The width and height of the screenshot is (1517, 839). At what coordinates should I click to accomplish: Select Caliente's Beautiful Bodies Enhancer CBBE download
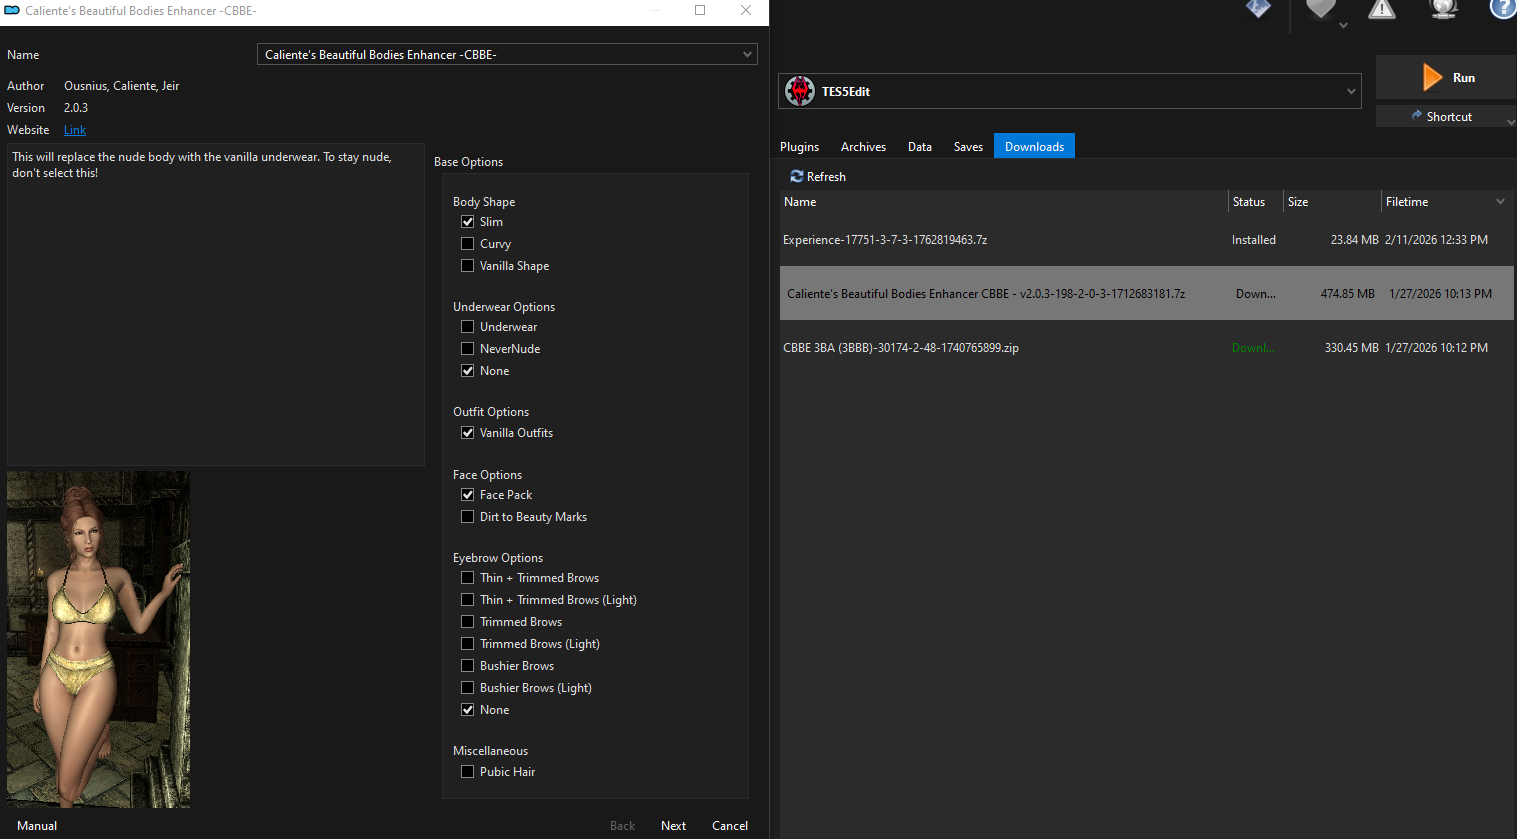[x=1146, y=293]
